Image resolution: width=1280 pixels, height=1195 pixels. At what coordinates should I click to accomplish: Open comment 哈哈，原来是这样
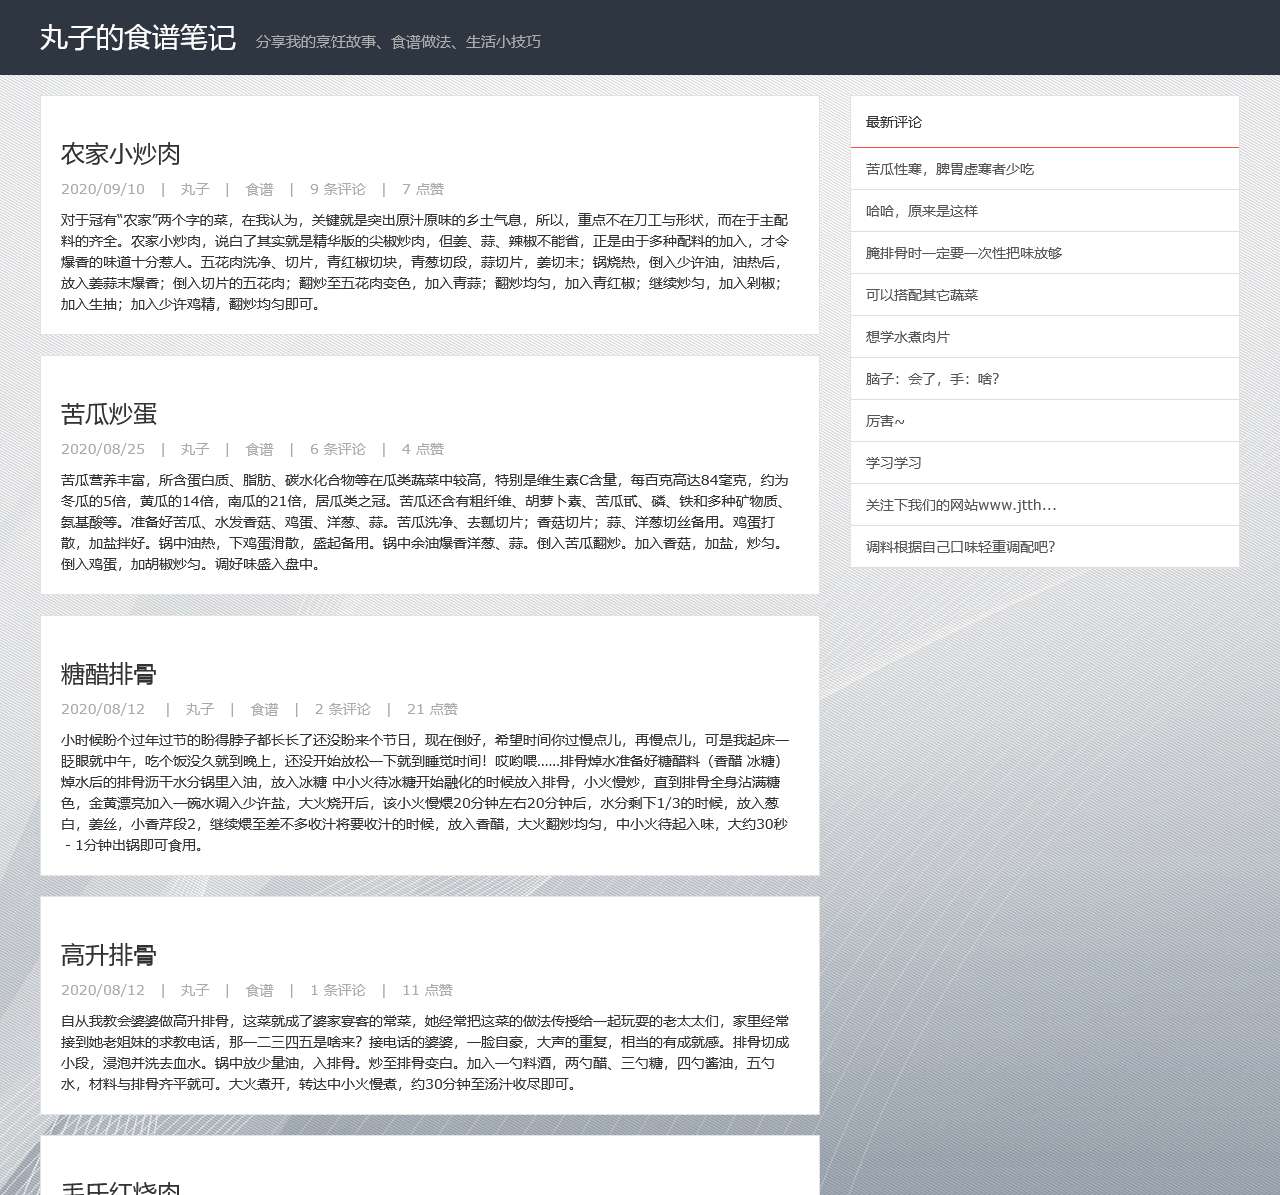pyautogui.click(x=922, y=211)
